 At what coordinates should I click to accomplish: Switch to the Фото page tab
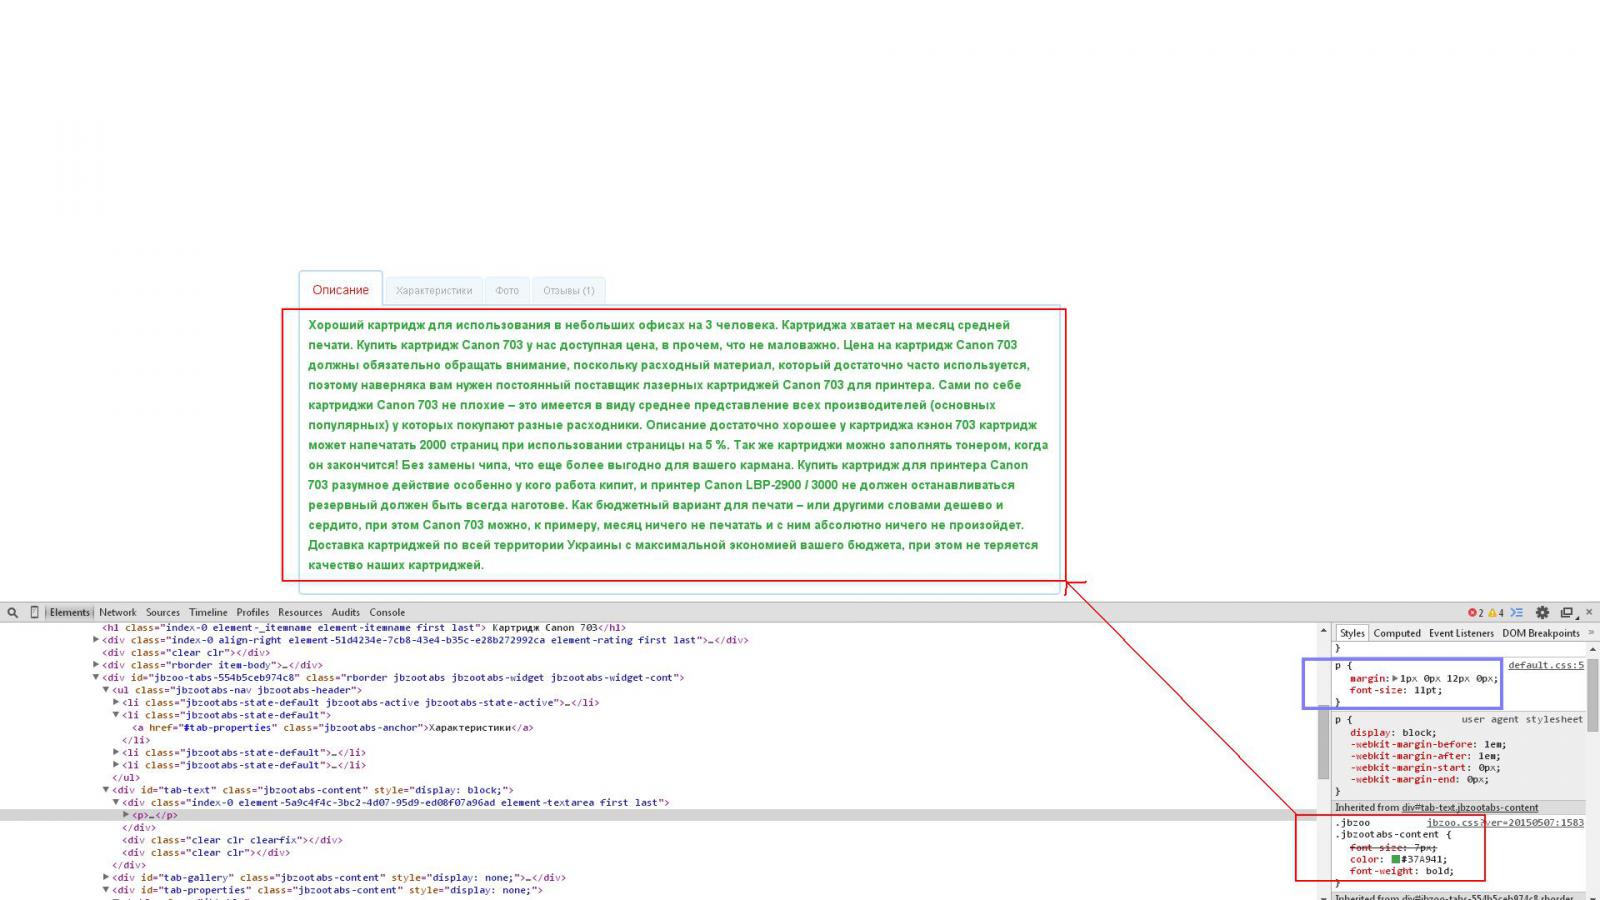click(x=507, y=291)
